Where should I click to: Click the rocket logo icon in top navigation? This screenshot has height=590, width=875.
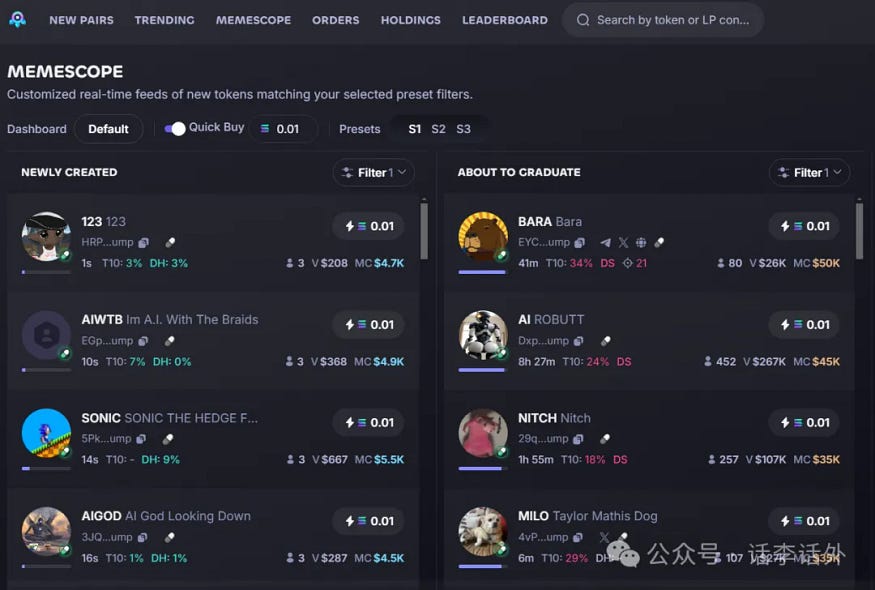[18, 20]
